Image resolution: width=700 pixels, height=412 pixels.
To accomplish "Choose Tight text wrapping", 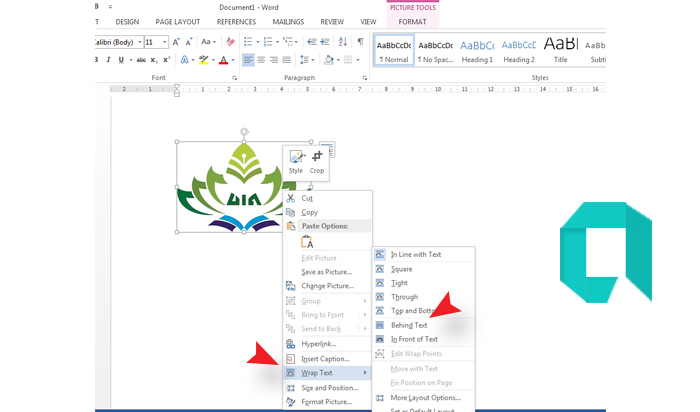I will [x=423, y=283].
